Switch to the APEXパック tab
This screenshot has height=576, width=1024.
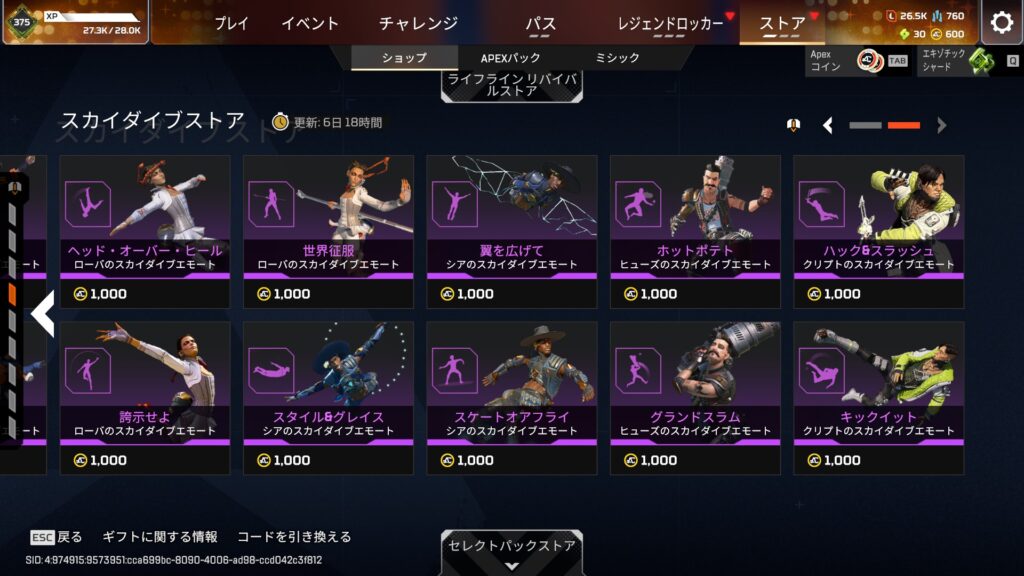pos(511,58)
